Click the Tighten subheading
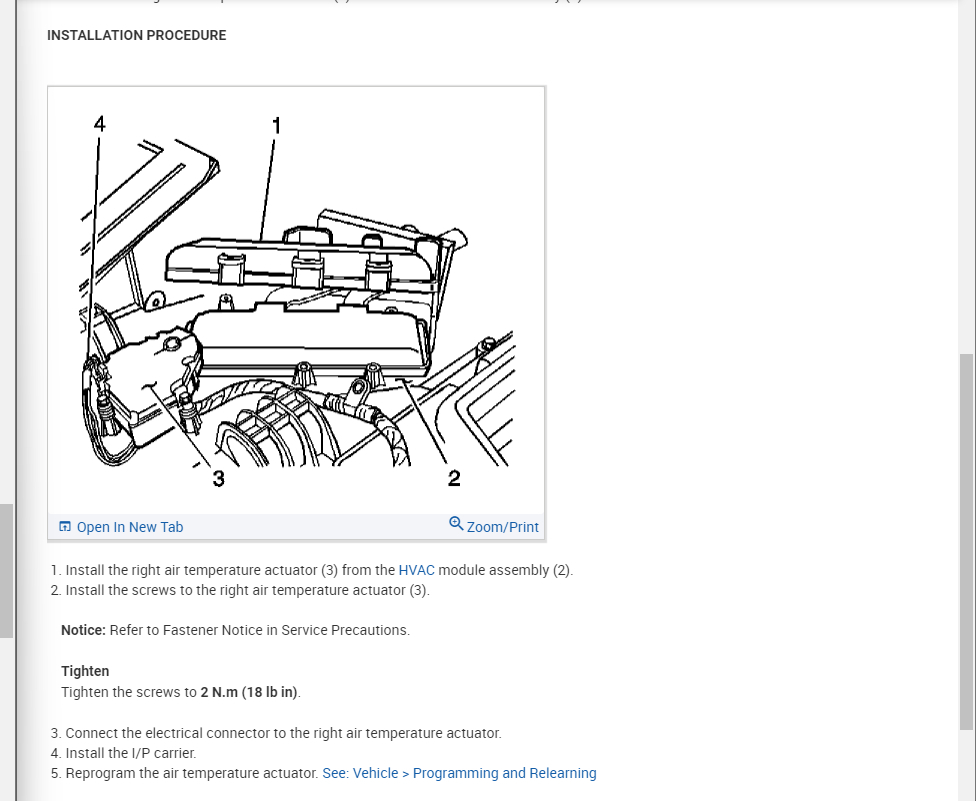The image size is (976, 801). pyautogui.click(x=85, y=671)
